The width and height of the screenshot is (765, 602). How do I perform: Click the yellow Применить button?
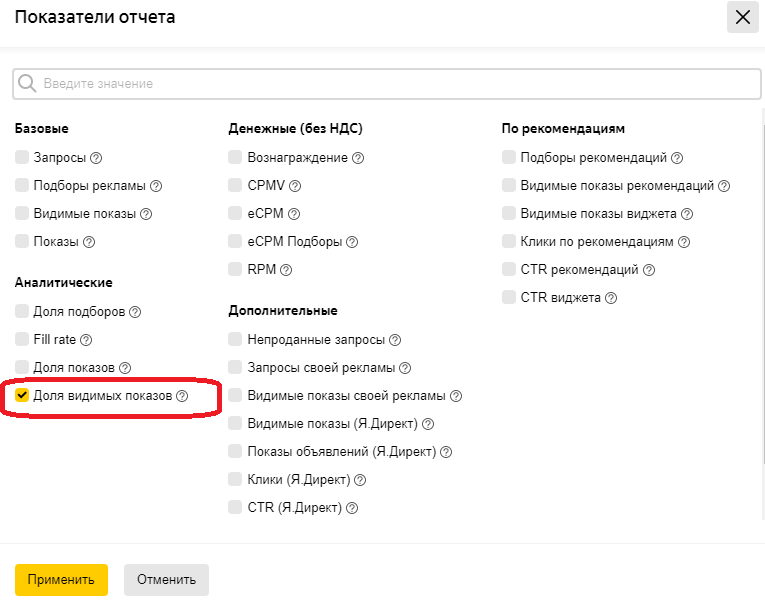[x=61, y=580]
